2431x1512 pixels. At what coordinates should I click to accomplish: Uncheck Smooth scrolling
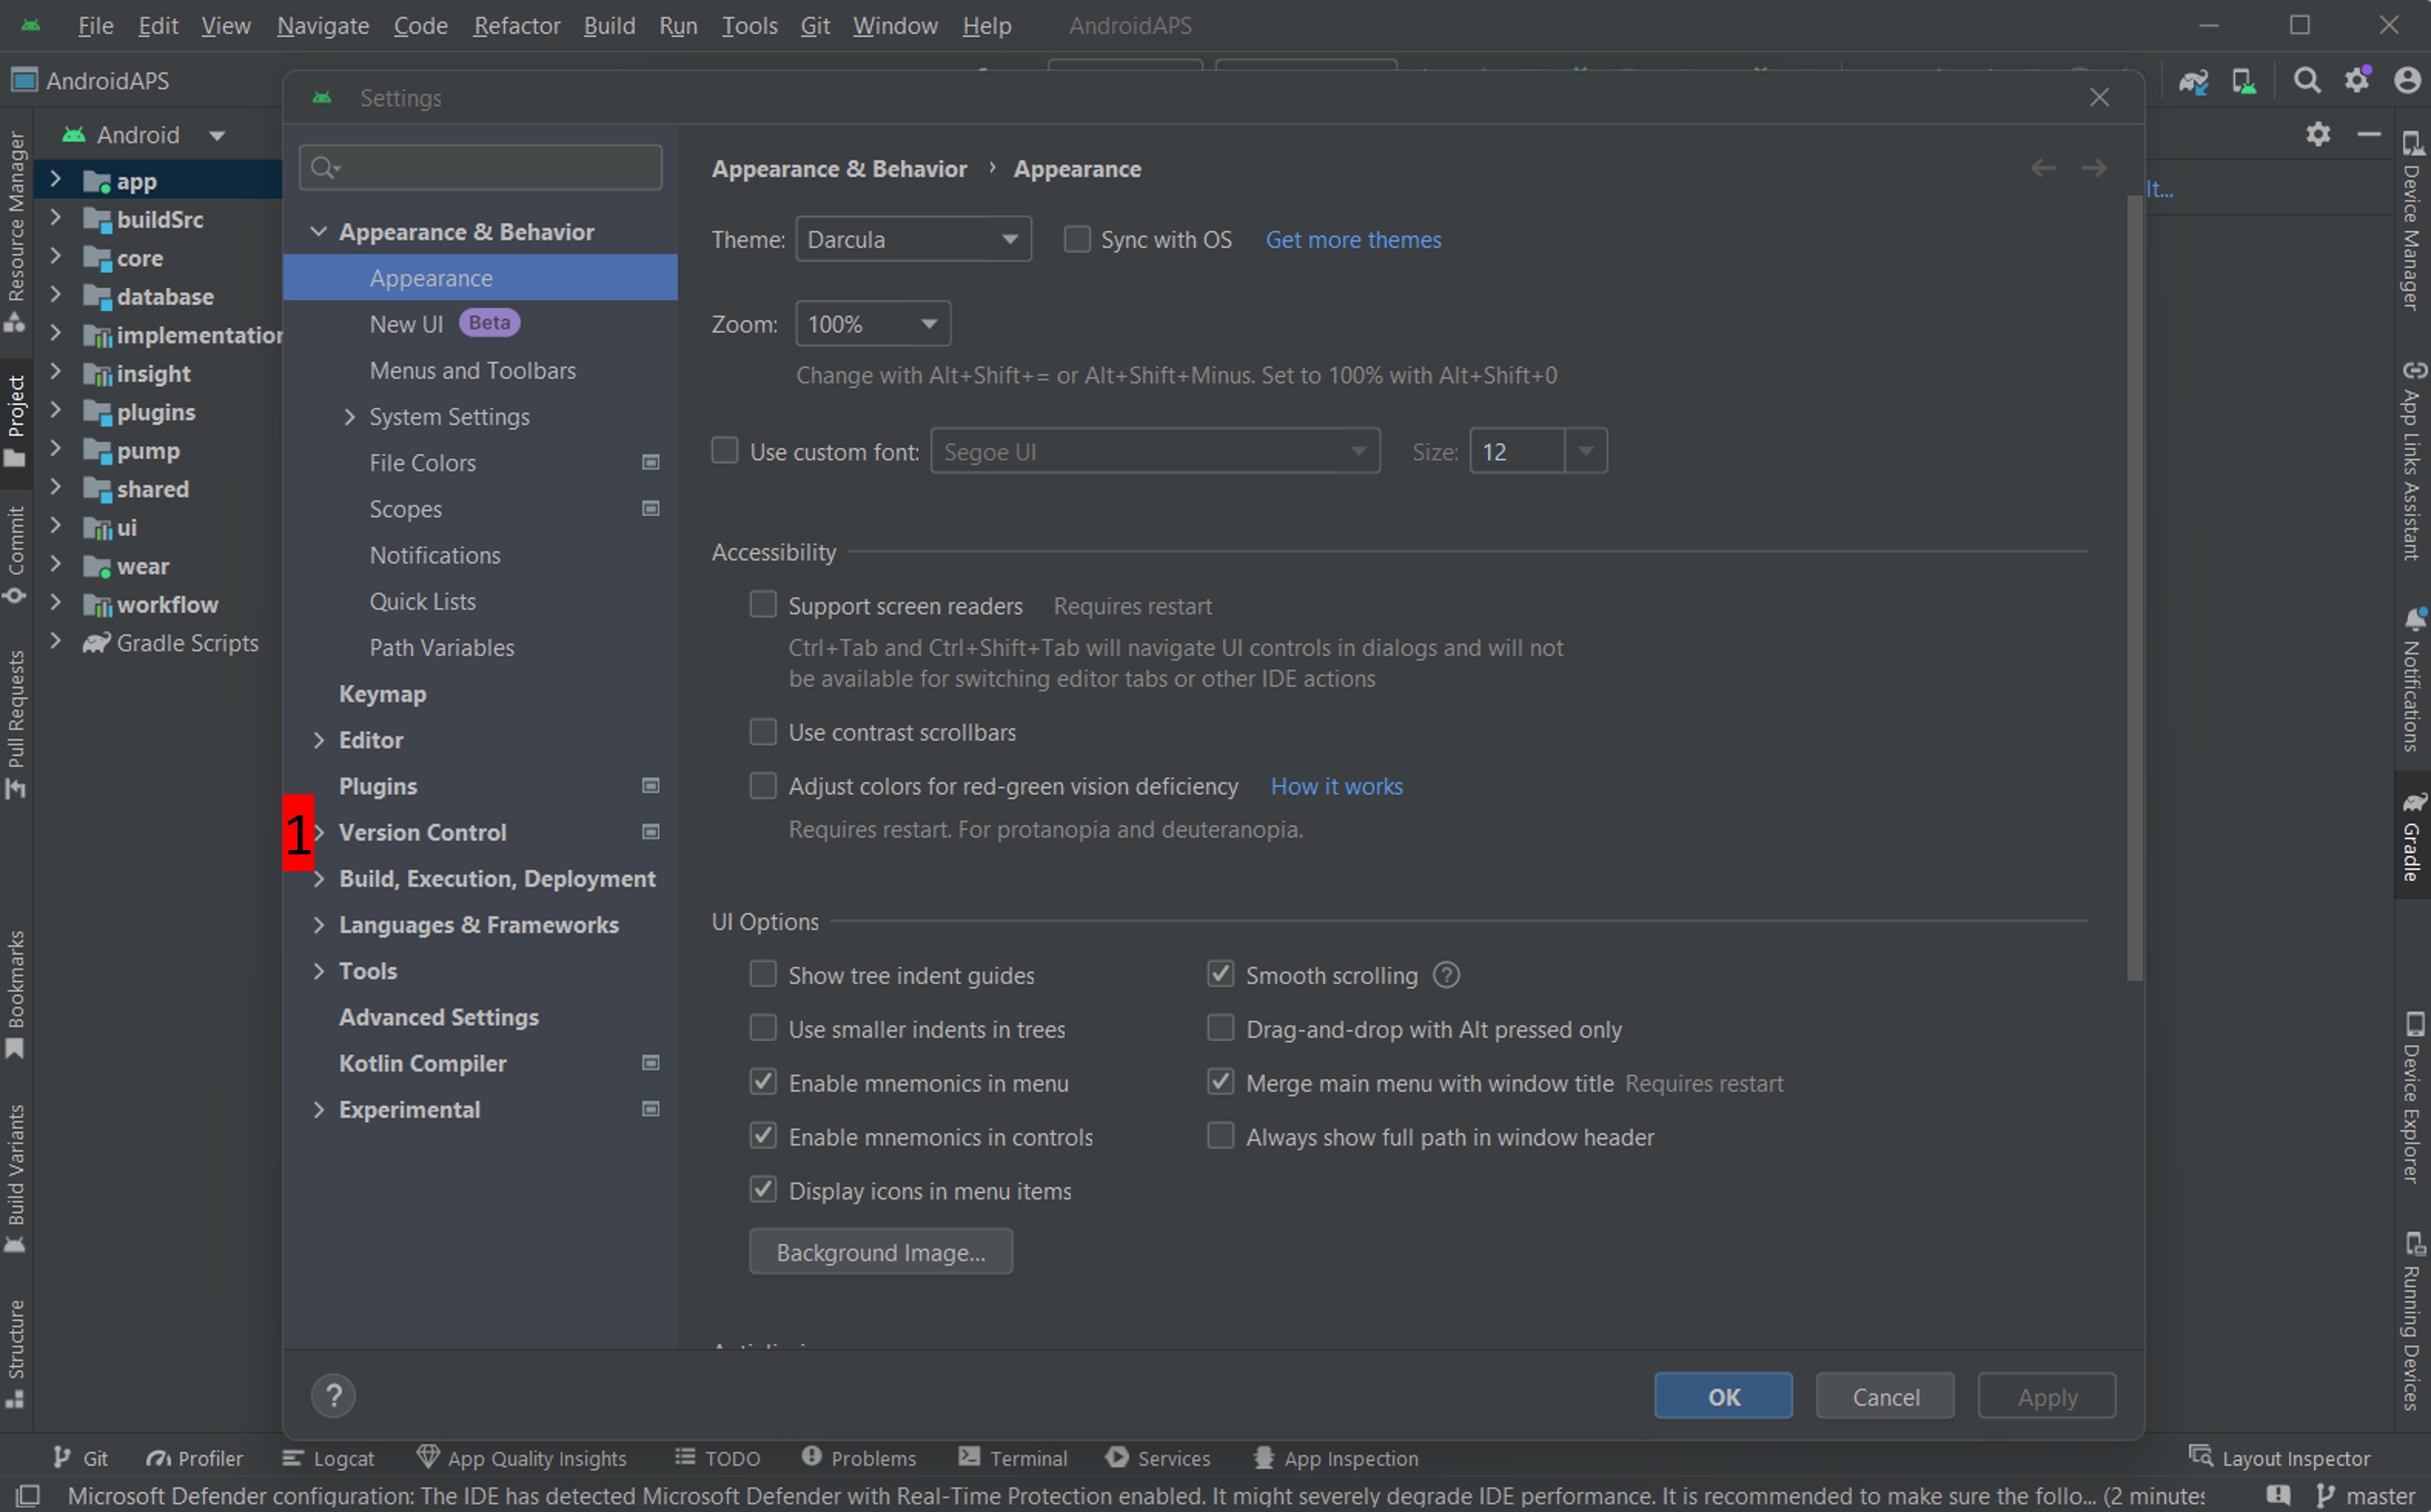(x=1220, y=974)
